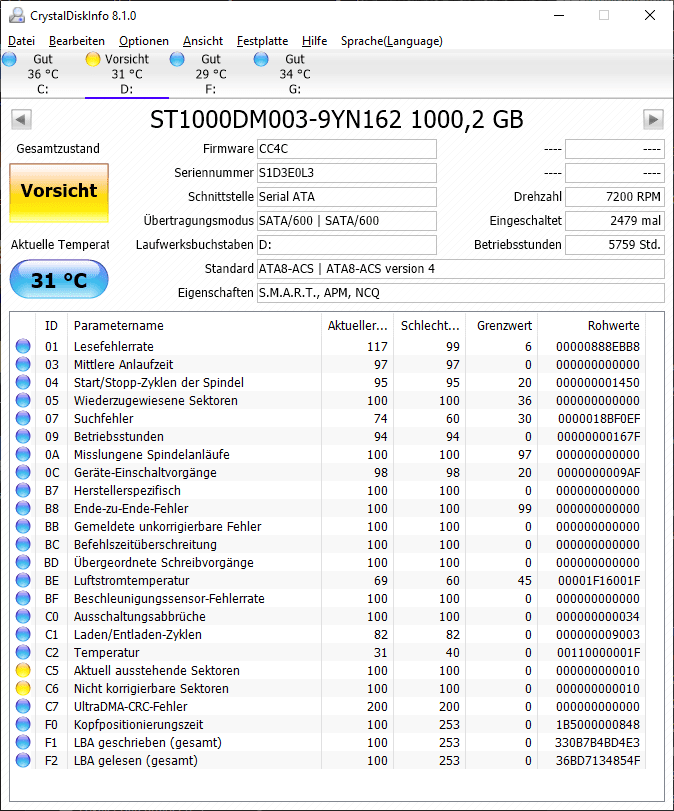Select drive C: tab with 36 °C

coord(42,74)
